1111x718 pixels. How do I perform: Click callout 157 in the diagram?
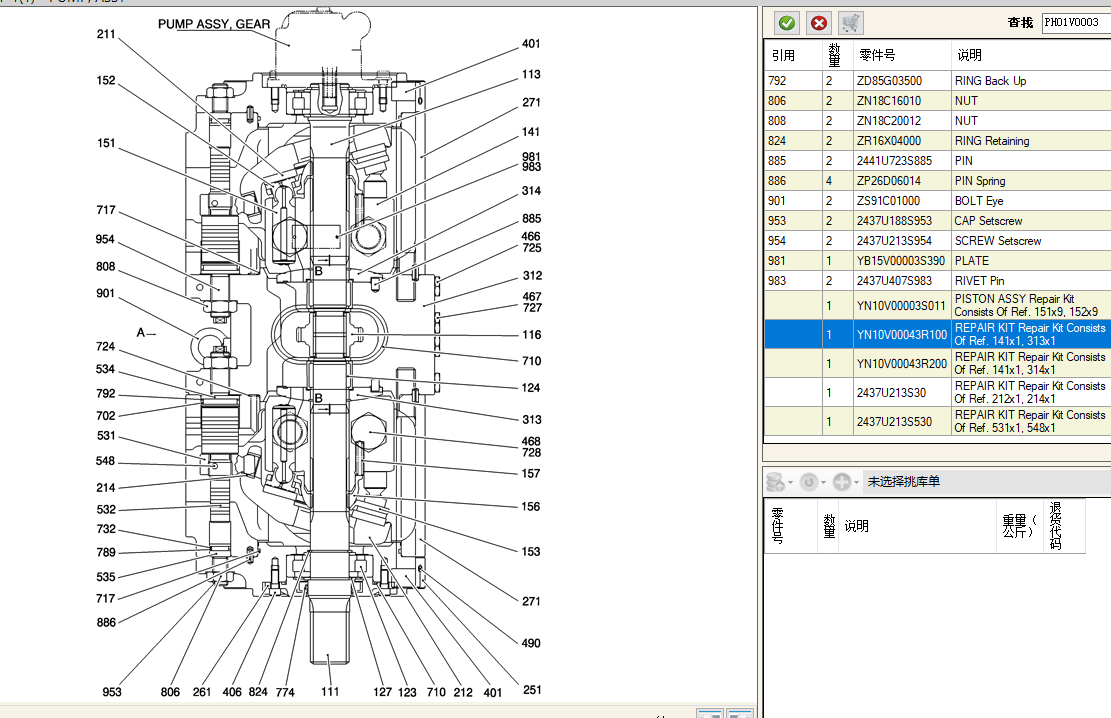[x=531, y=474]
